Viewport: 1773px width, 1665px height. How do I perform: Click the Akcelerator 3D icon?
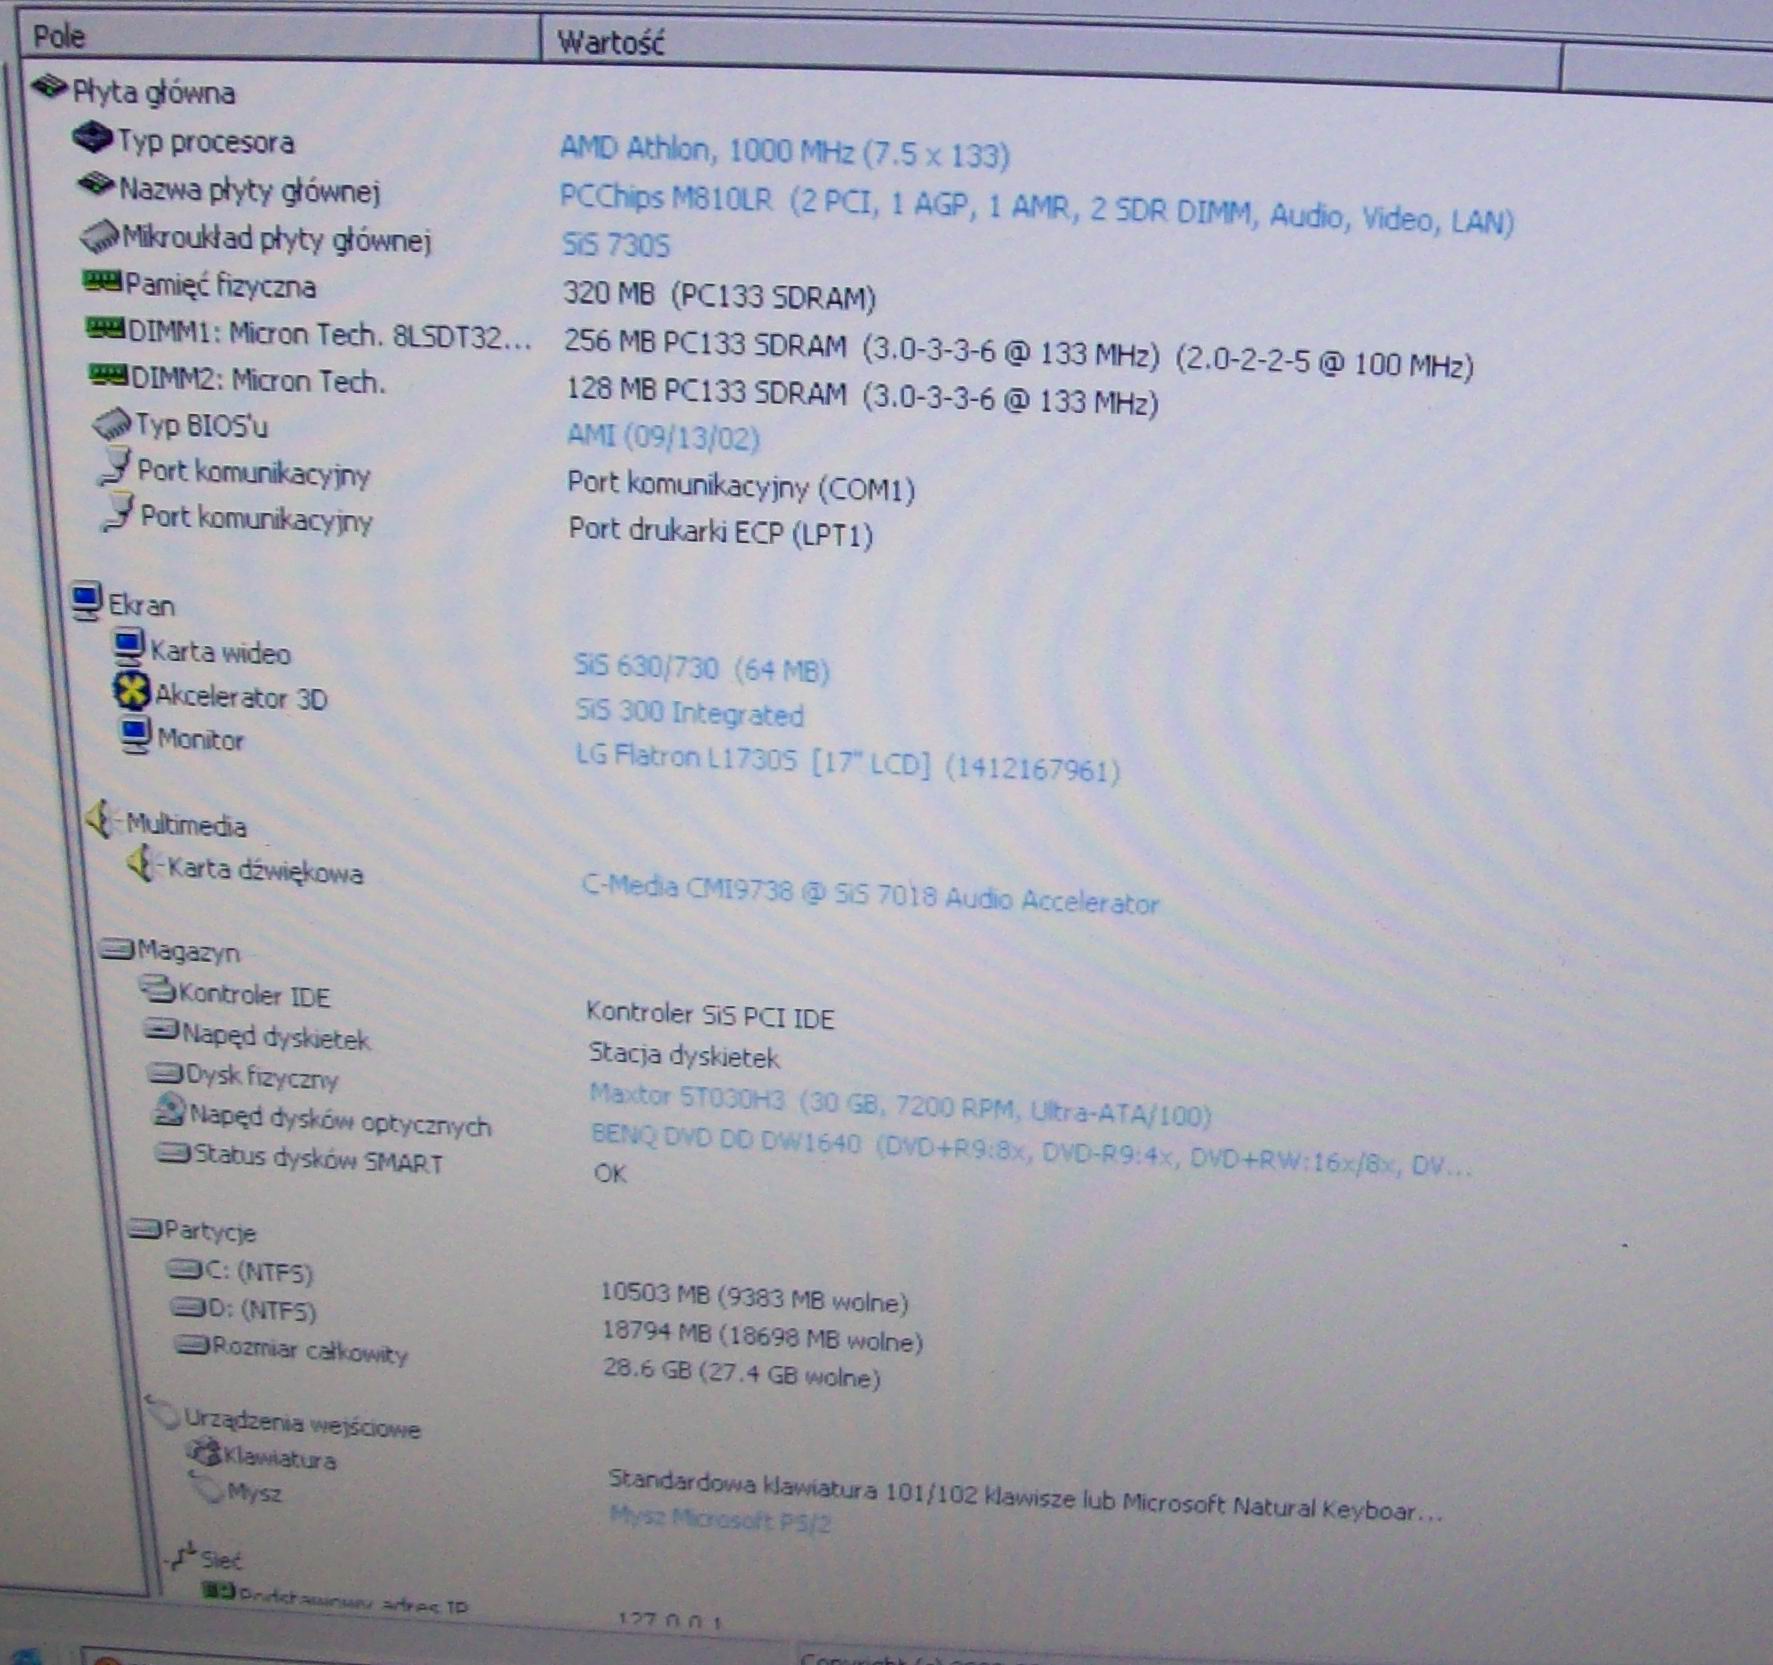tap(132, 692)
